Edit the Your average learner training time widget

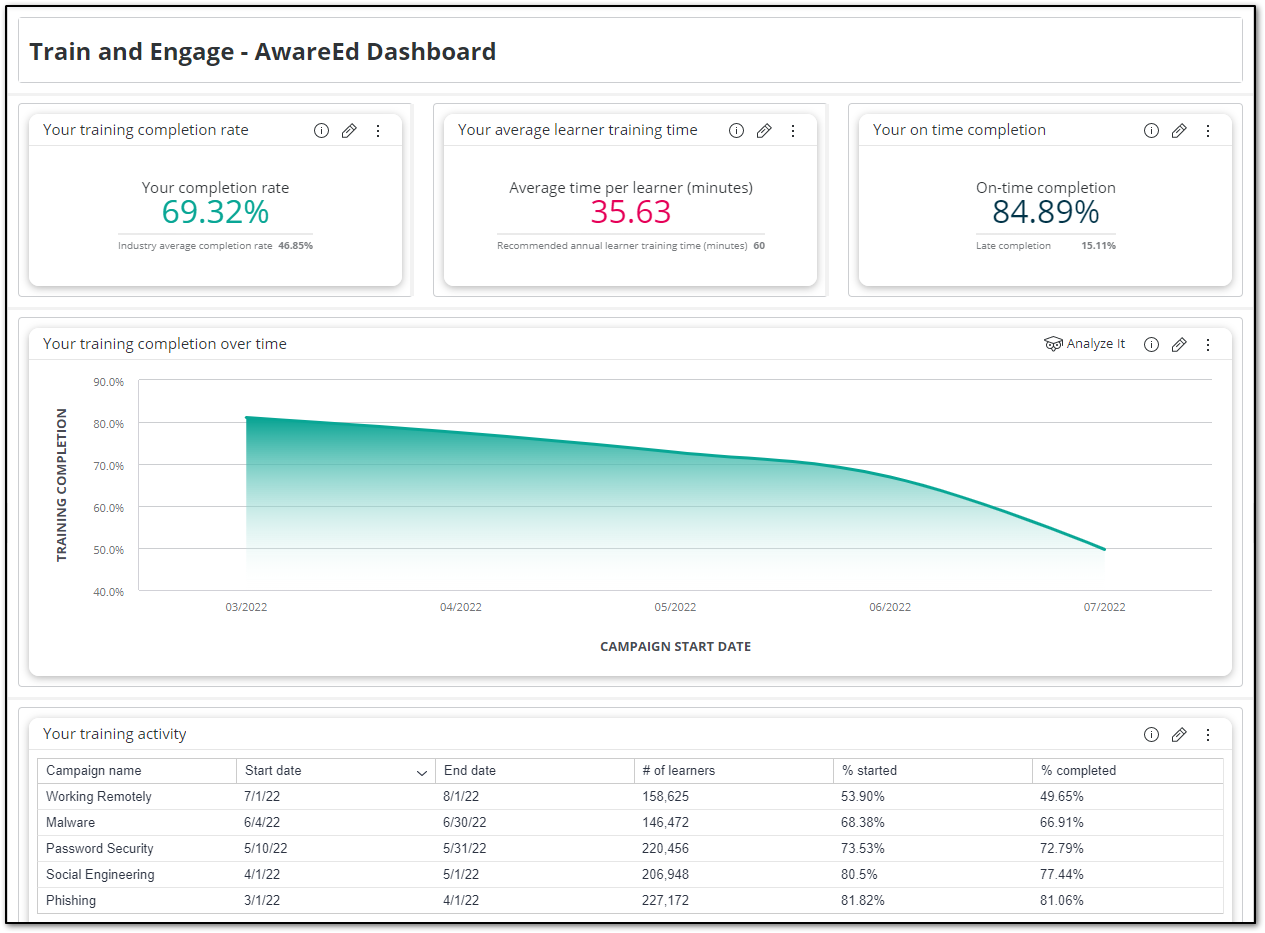[764, 130]
